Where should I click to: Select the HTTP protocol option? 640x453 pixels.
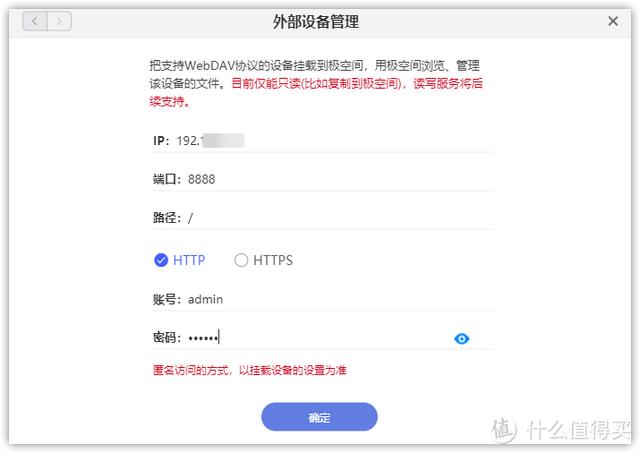160,260
